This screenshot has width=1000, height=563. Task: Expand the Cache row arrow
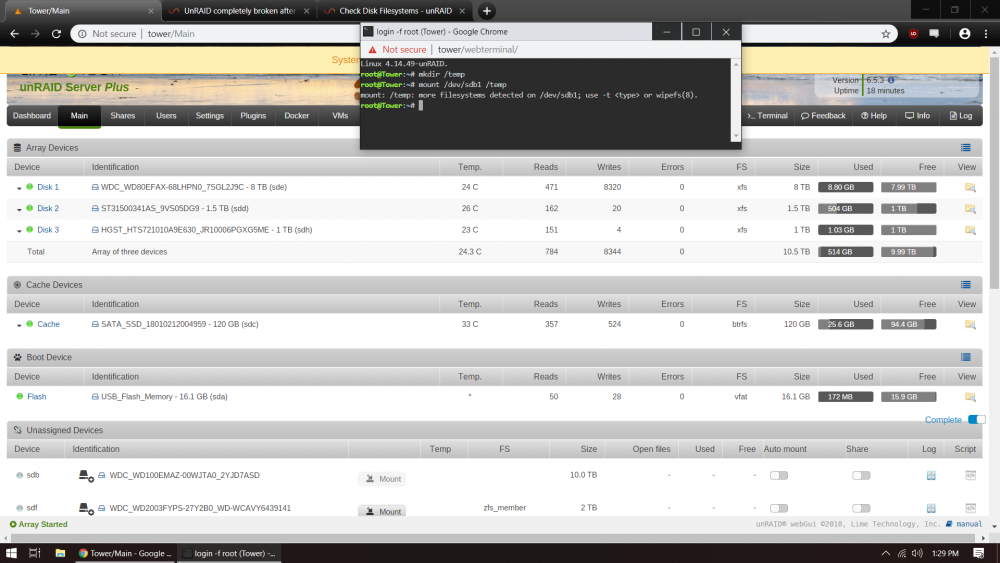(x=19, y=325)
